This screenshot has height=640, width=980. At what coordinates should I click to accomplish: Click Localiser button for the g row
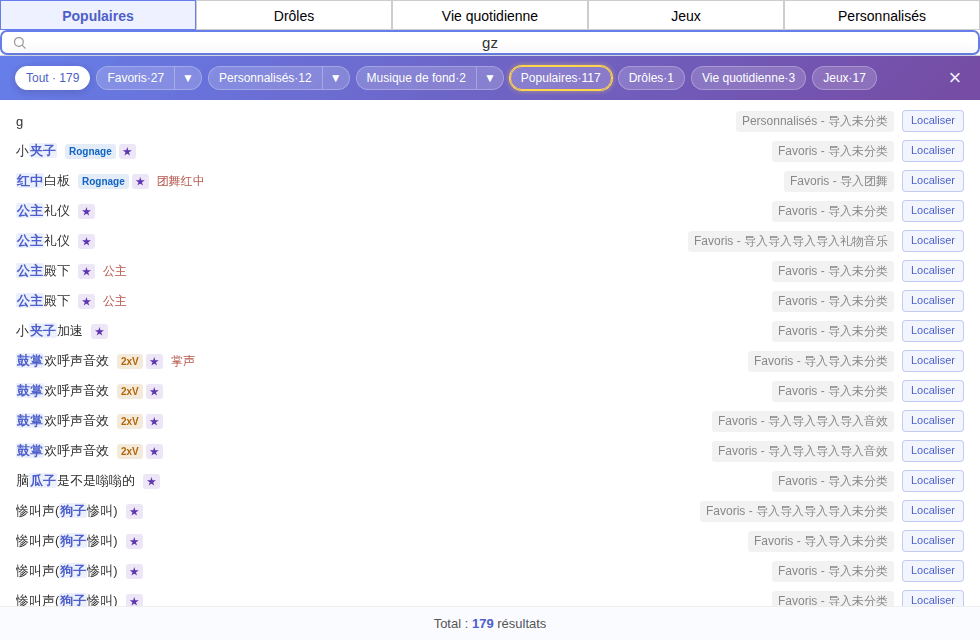pyautogui.click(x=932, y=121)
